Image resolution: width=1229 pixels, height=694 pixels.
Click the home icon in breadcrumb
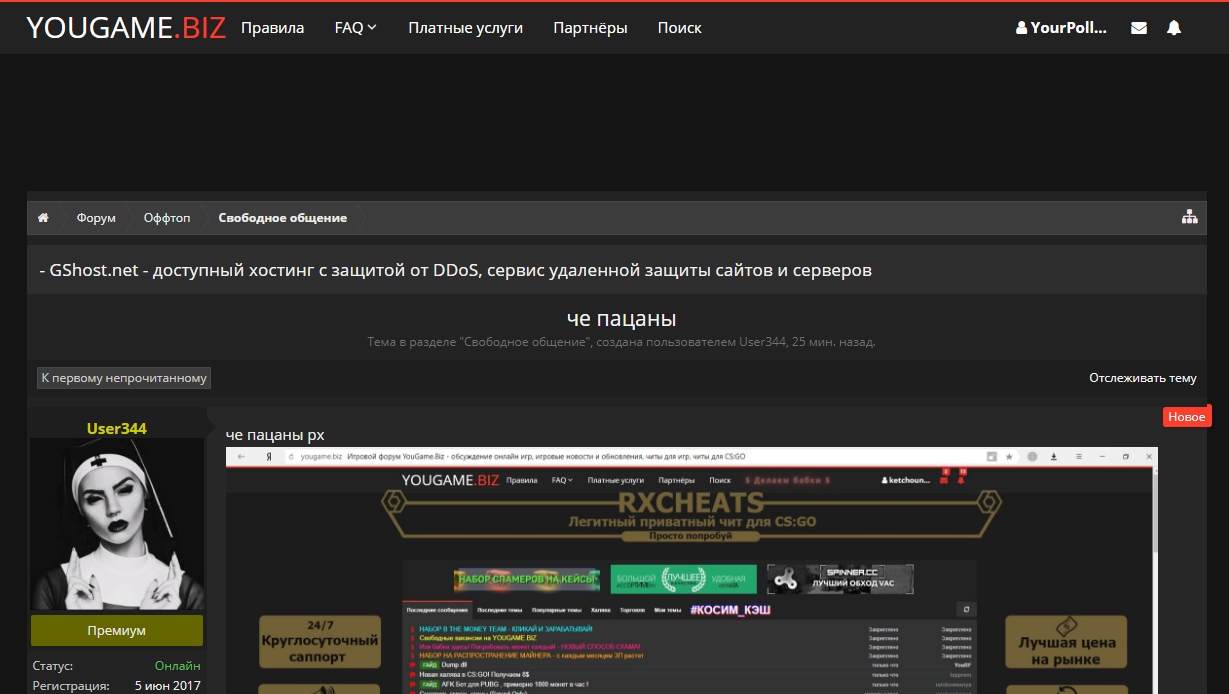[x=44, y=218]
